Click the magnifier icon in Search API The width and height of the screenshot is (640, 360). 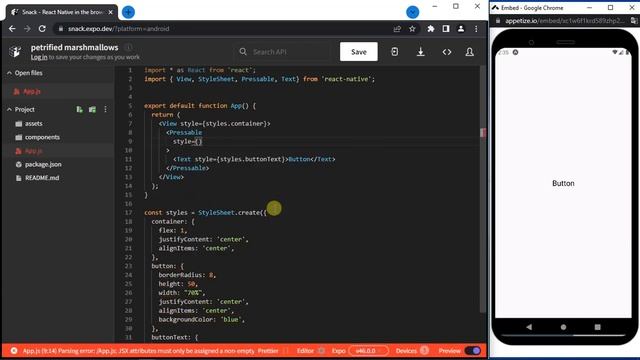click(x=243, y=52)
